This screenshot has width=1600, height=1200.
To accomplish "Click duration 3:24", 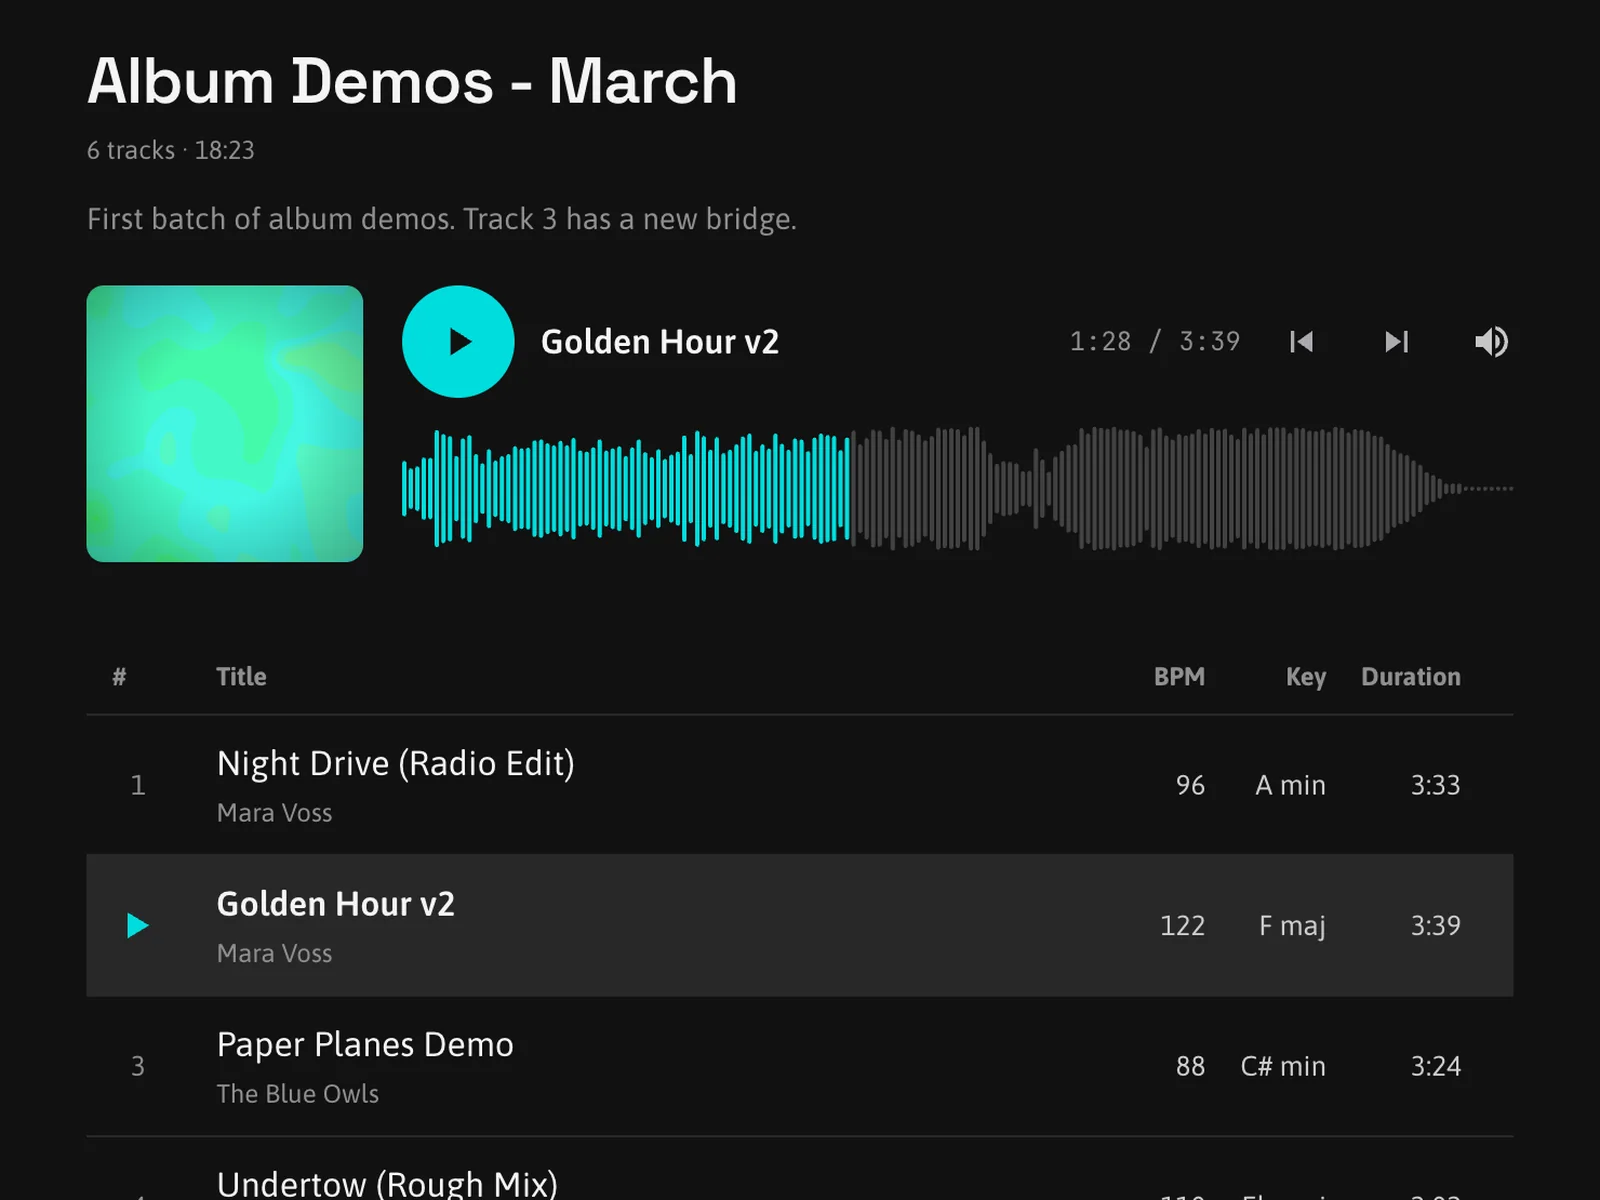I will pyautogui.click(x=1435, y=1066).
